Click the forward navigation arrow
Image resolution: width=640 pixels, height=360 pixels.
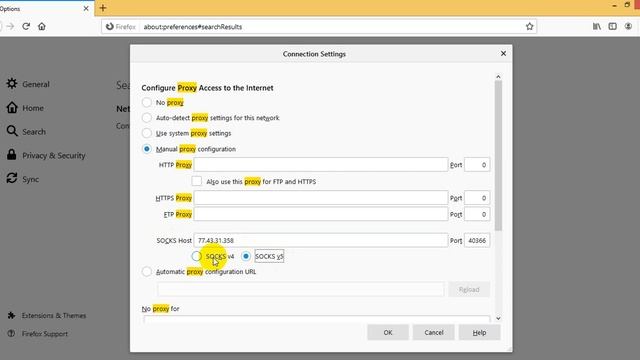(10, 27)
